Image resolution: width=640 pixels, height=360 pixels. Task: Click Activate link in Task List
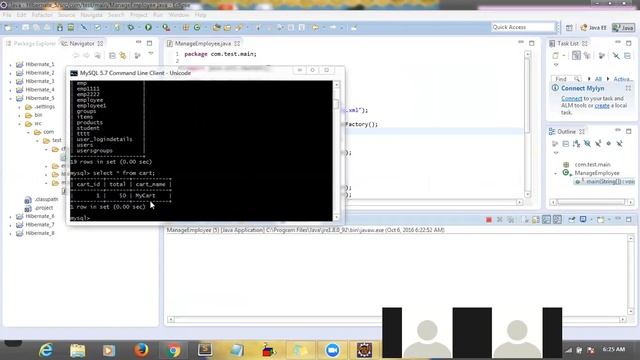623,79
